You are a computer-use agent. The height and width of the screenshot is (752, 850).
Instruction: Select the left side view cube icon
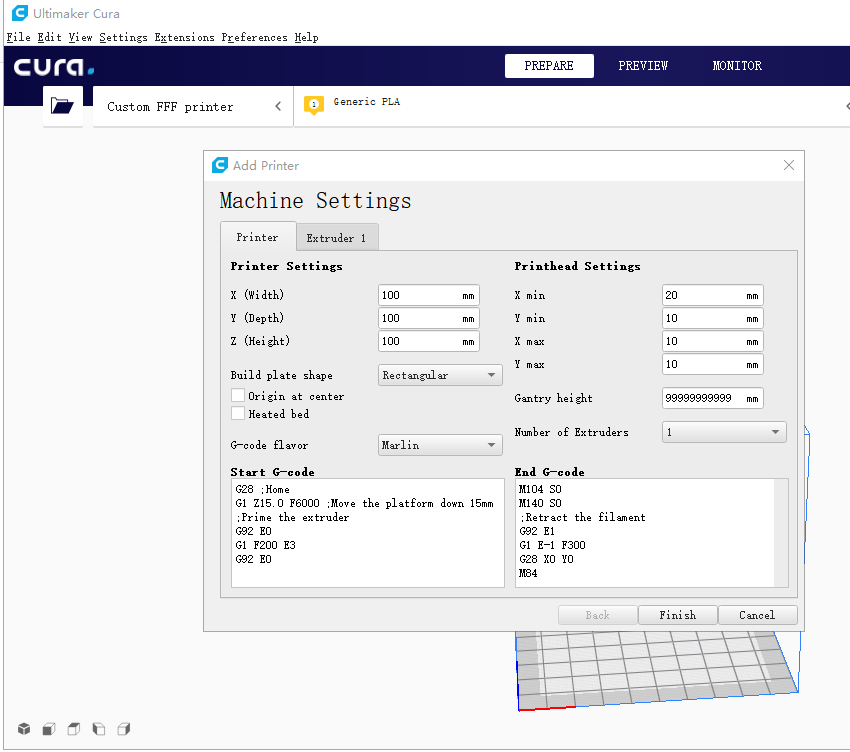coord(99,729)
